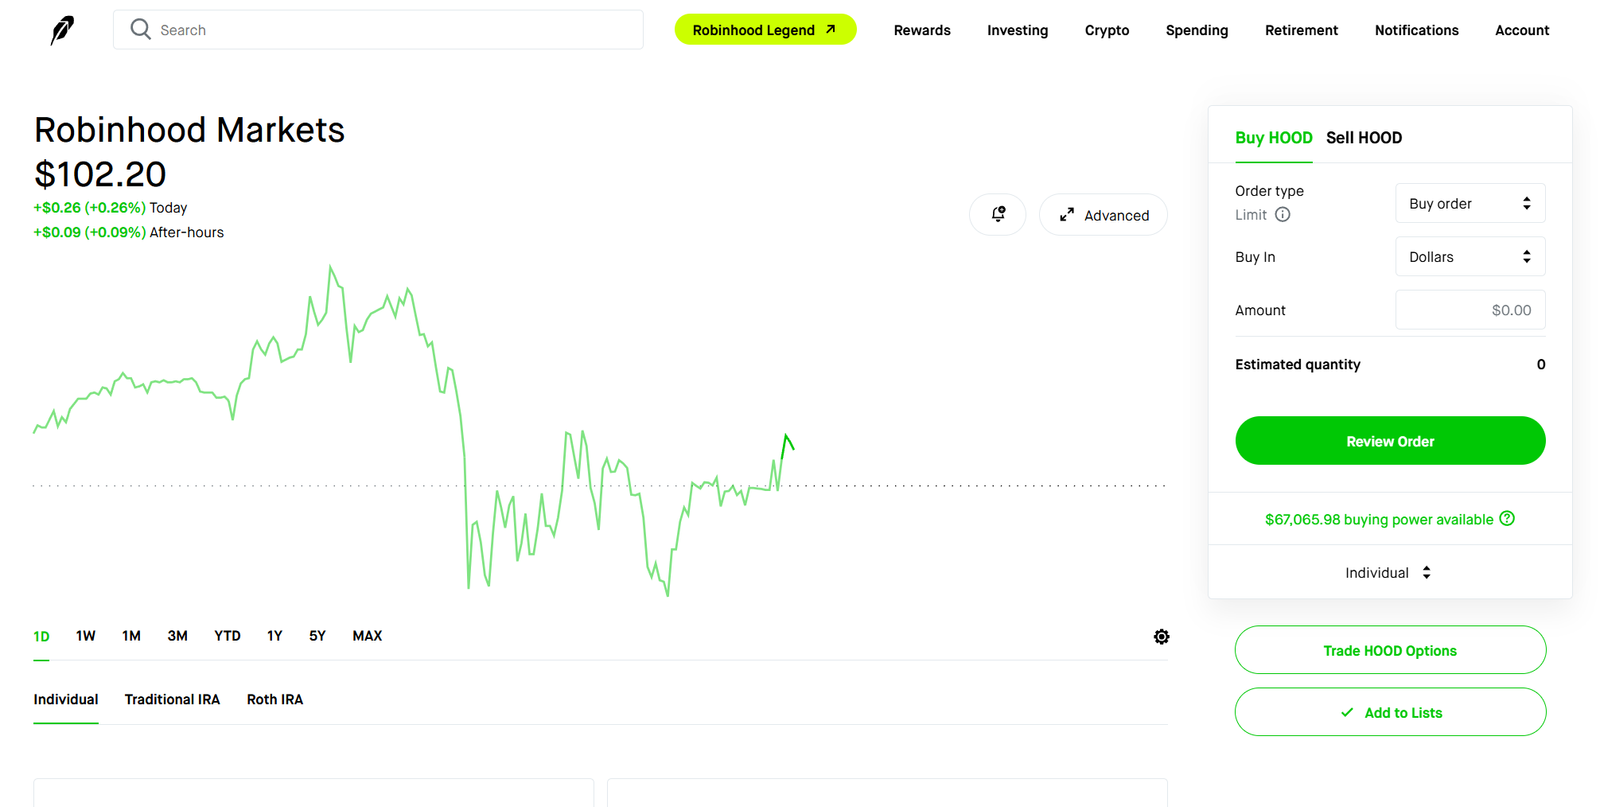The height and width of the screenshot is (807, 1600).
Task: Open the Crypto section
Action: 1107,30
